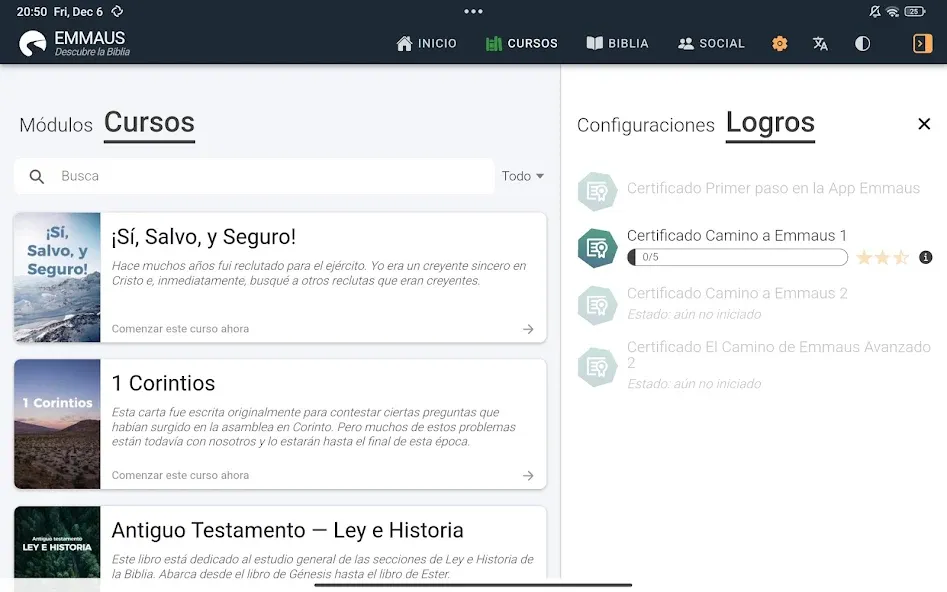Image resolution: width=947 pixels, height=592 pixels.
Task: Open the Emmaus logo home link
Action: [x=74, y=43]
